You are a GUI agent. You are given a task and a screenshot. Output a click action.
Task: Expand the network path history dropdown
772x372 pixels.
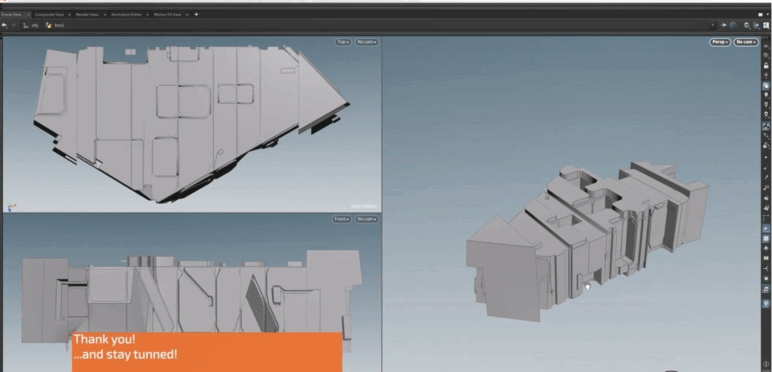(712, 25)
